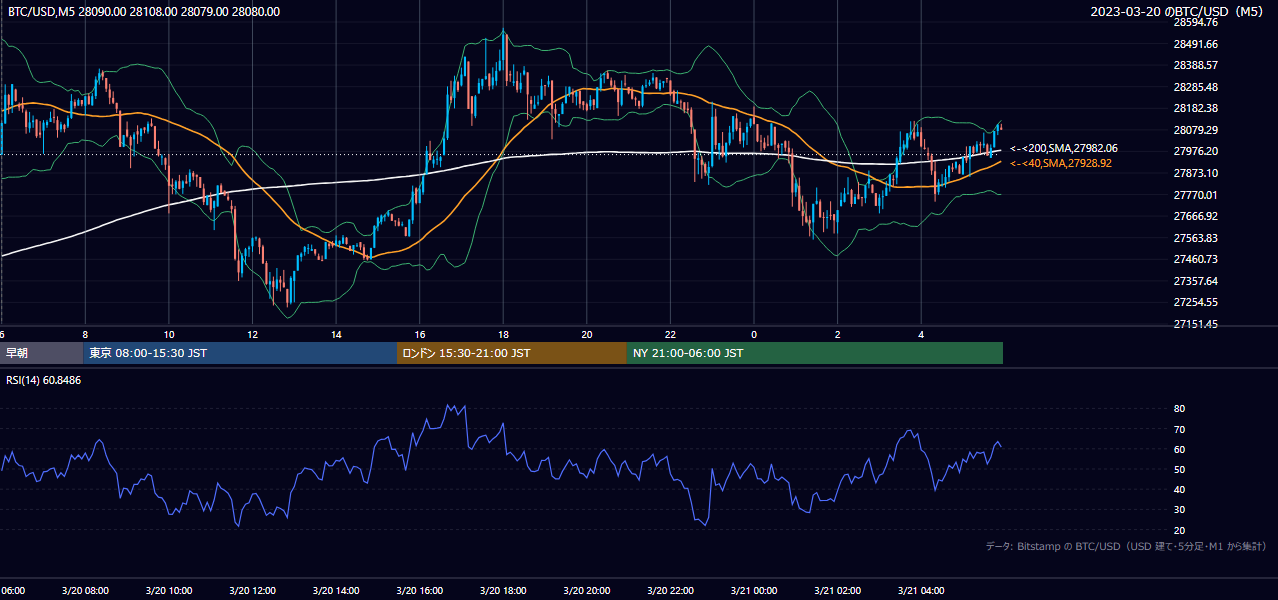Select the 3/20 22:00 bottom time label

pyautogui.click(x=670, y=591)
